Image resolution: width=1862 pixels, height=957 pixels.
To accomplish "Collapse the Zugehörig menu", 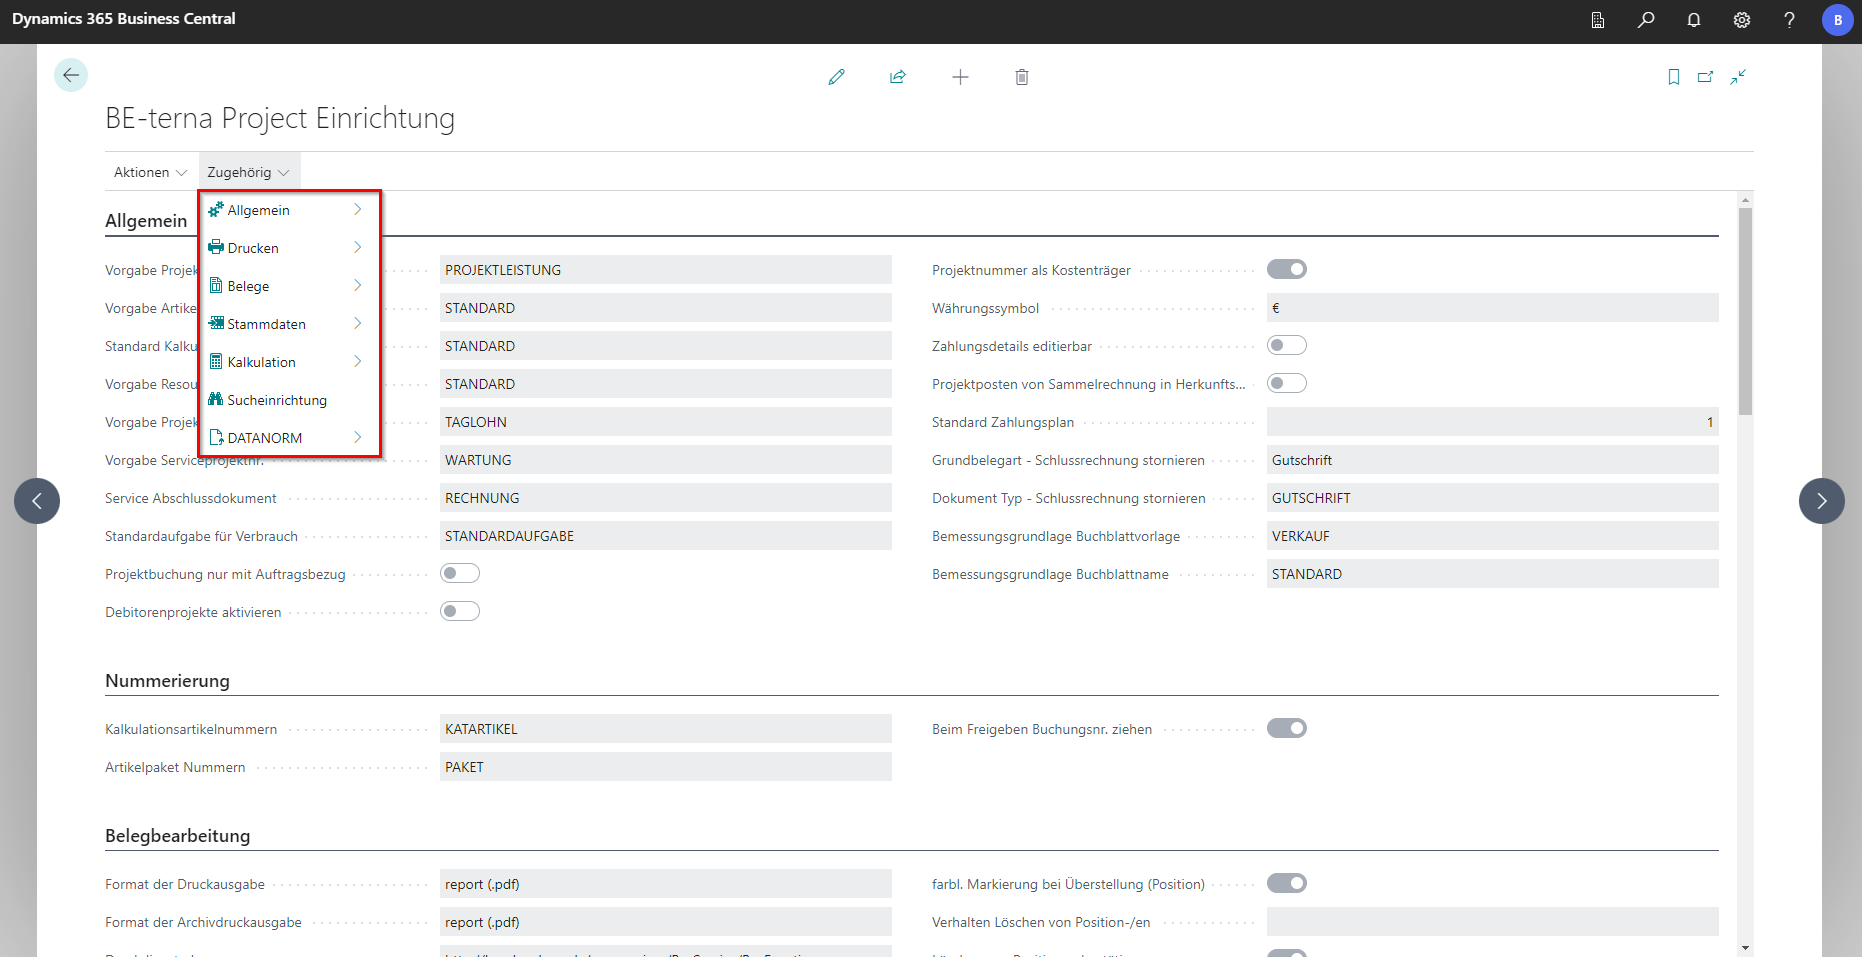I will tap(249, 172).
